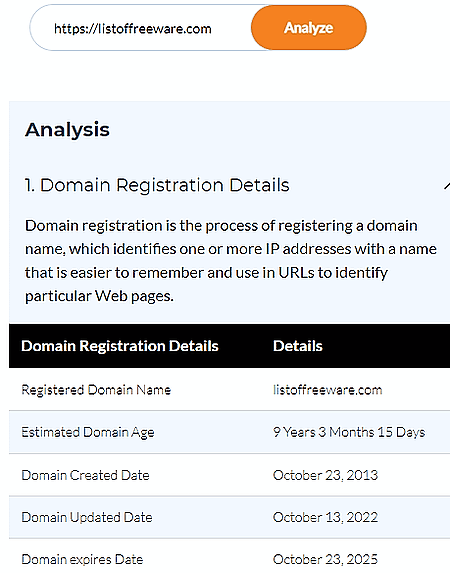Click the black table header bar
Image resolution: width=450 pixels, height=573 pixels.
229,346
